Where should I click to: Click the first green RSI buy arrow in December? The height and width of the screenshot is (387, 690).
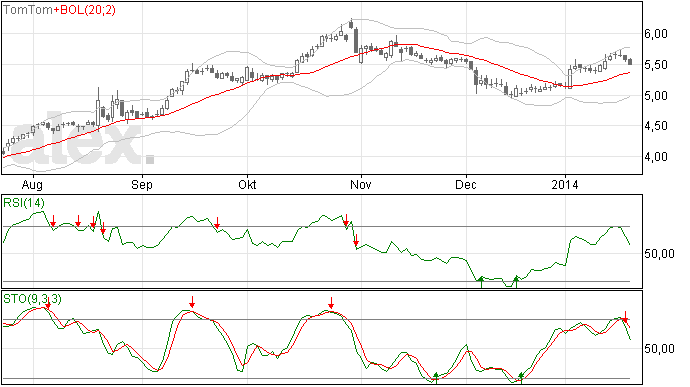coord(481,282)
